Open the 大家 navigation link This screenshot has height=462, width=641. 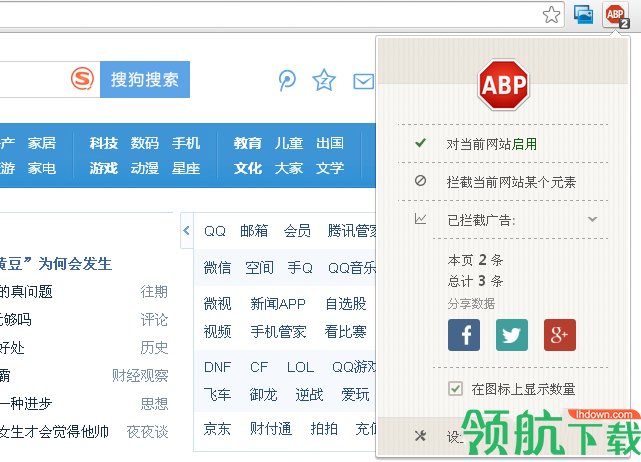point(289,168)
